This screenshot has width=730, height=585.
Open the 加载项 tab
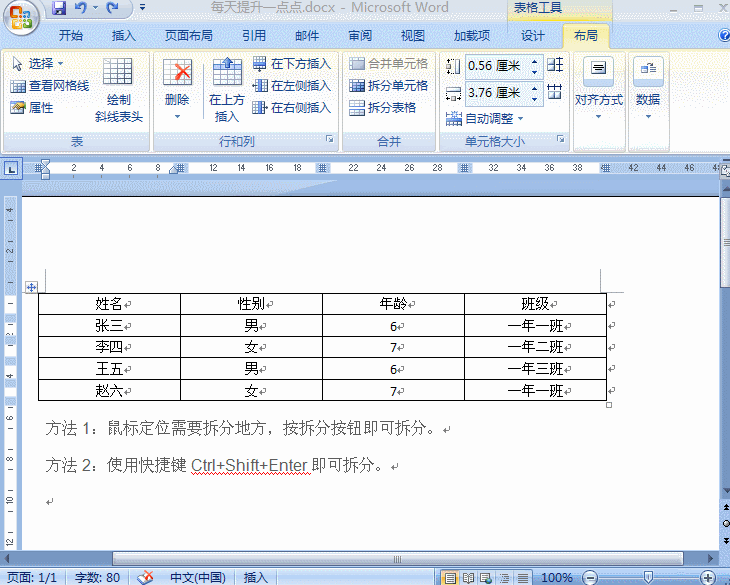[x=472, y=35]
